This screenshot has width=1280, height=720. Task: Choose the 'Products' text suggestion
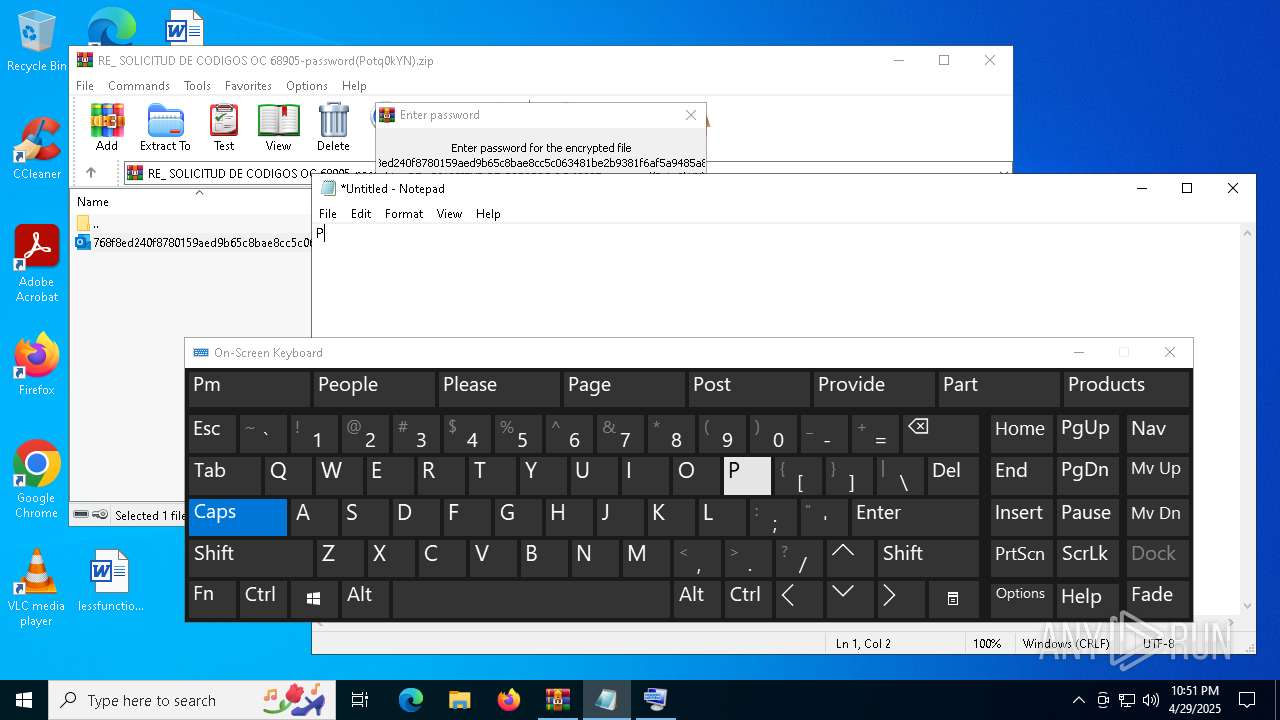1127,389
